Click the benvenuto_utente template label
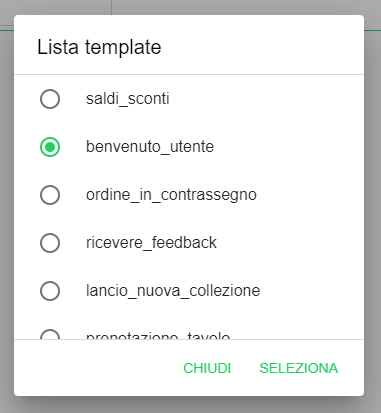Viewport: 381px width, 413px height. point(150,147)
